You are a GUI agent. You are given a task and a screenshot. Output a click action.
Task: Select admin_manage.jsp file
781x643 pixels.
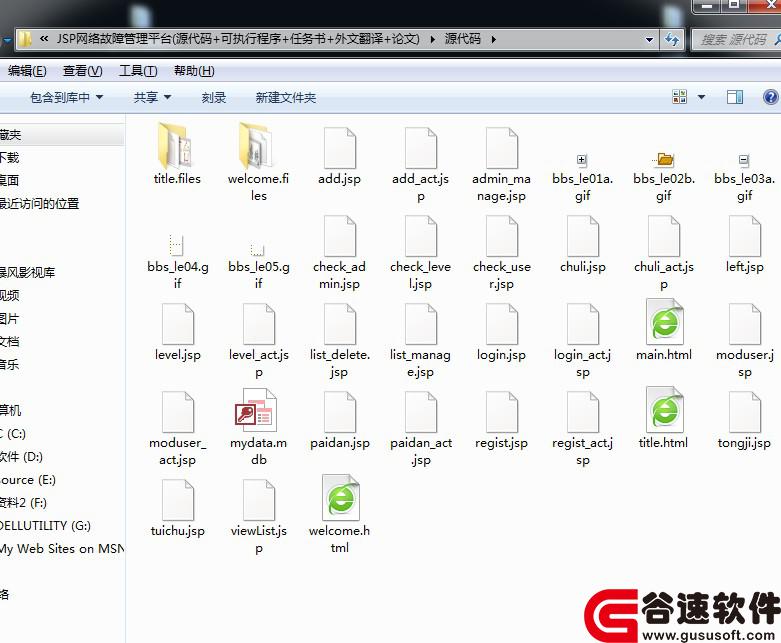502,164
